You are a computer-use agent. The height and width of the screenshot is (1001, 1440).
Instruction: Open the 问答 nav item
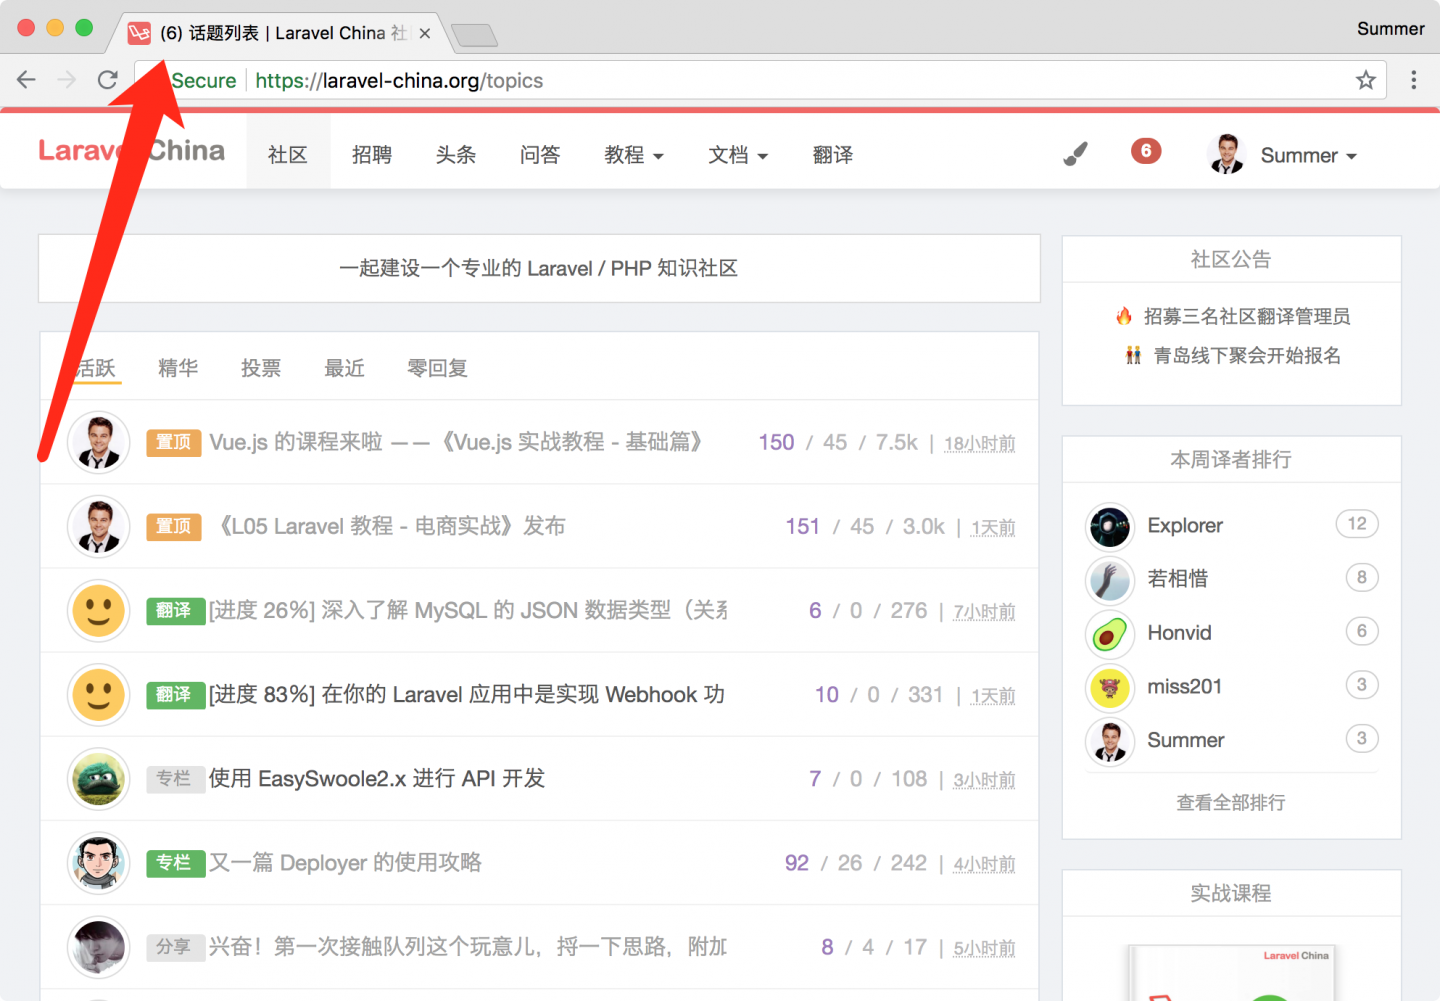coord(540,155)
